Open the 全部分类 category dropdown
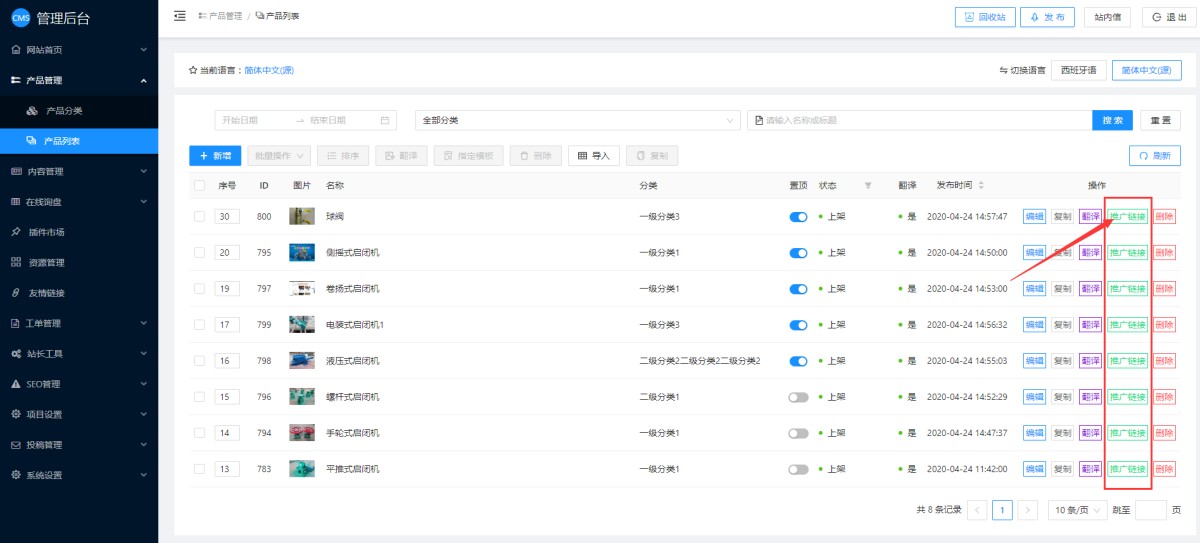Screen dimensions: 1200x543 [x=577, y=120]
